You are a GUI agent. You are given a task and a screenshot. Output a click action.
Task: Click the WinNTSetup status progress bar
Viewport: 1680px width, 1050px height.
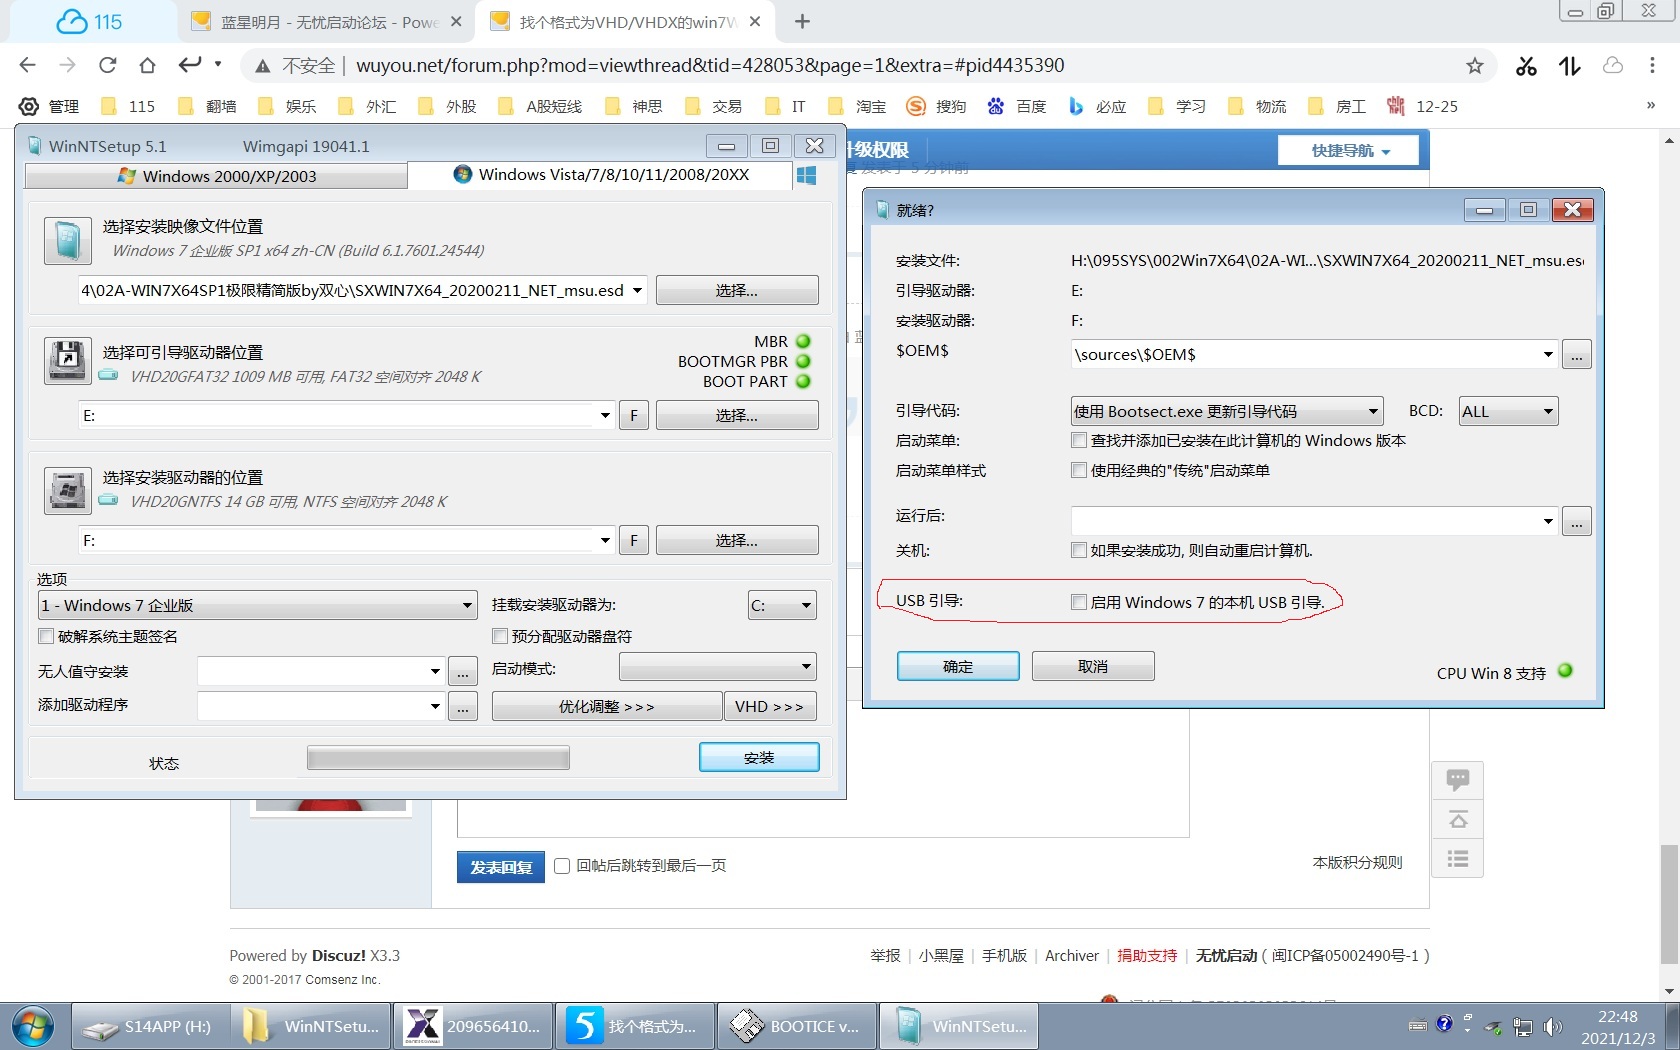438,758
